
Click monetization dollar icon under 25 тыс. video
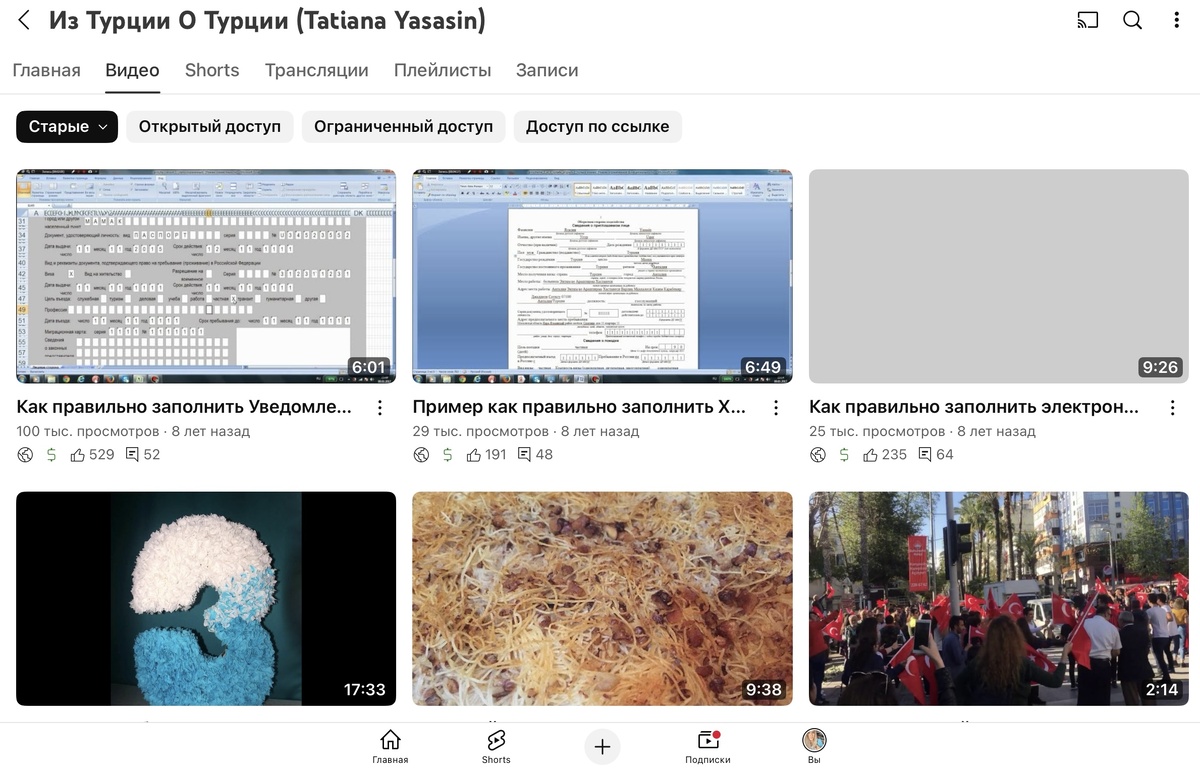843,455
